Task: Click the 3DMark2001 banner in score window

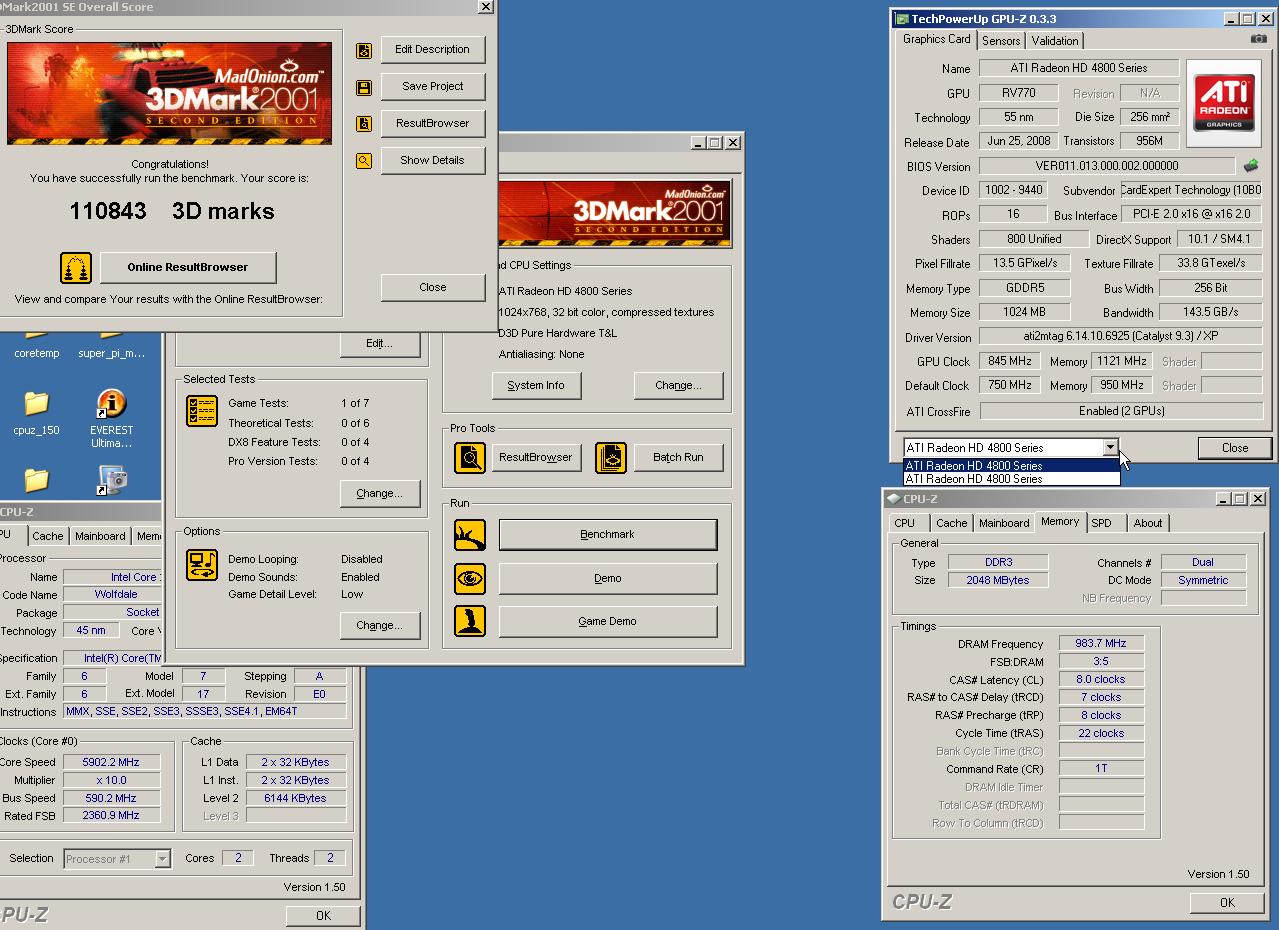Action: 169,93
